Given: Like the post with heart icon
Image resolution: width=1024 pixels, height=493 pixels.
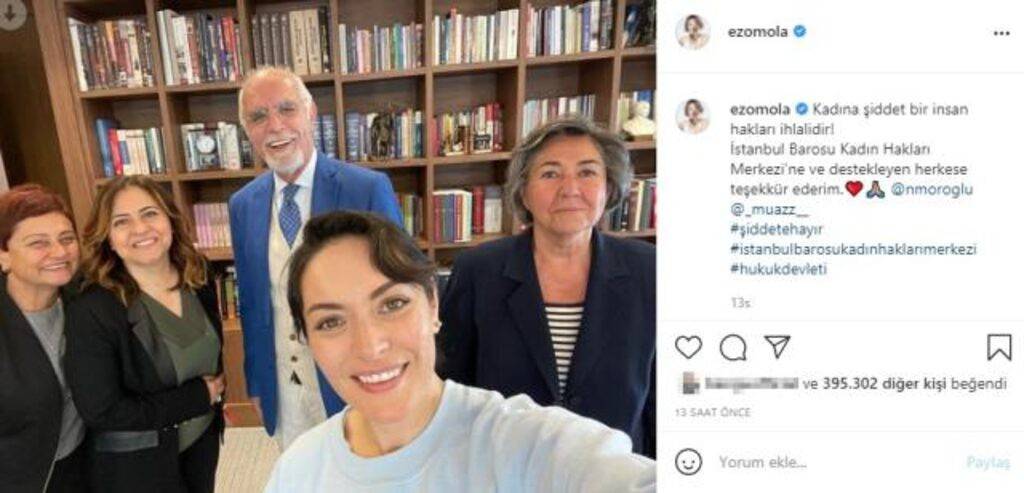Looking at the screenshot, I should (x=688, y=347).
